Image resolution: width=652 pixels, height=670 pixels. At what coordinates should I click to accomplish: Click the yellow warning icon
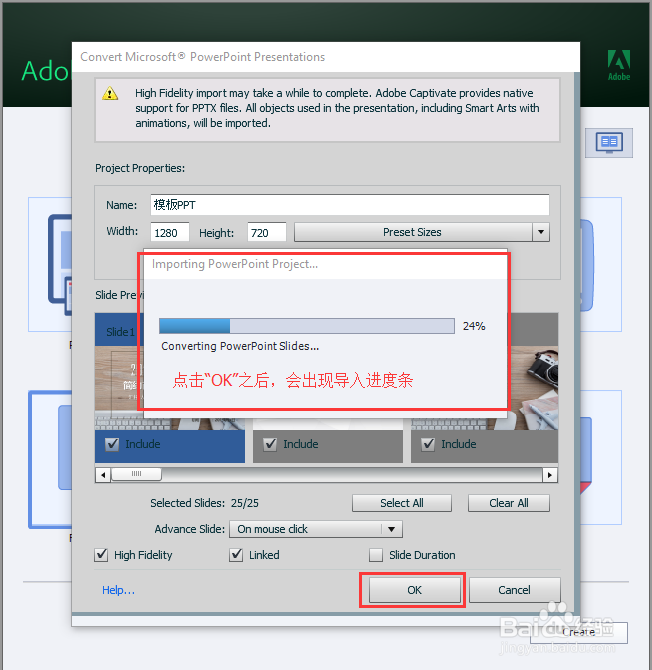tap(110, 93)
